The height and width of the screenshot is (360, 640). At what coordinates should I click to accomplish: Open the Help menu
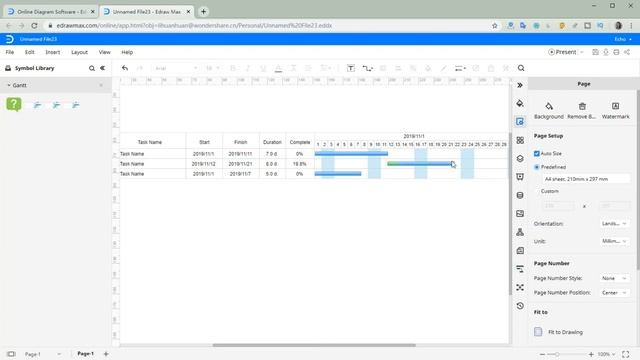[x=127, y=52]
